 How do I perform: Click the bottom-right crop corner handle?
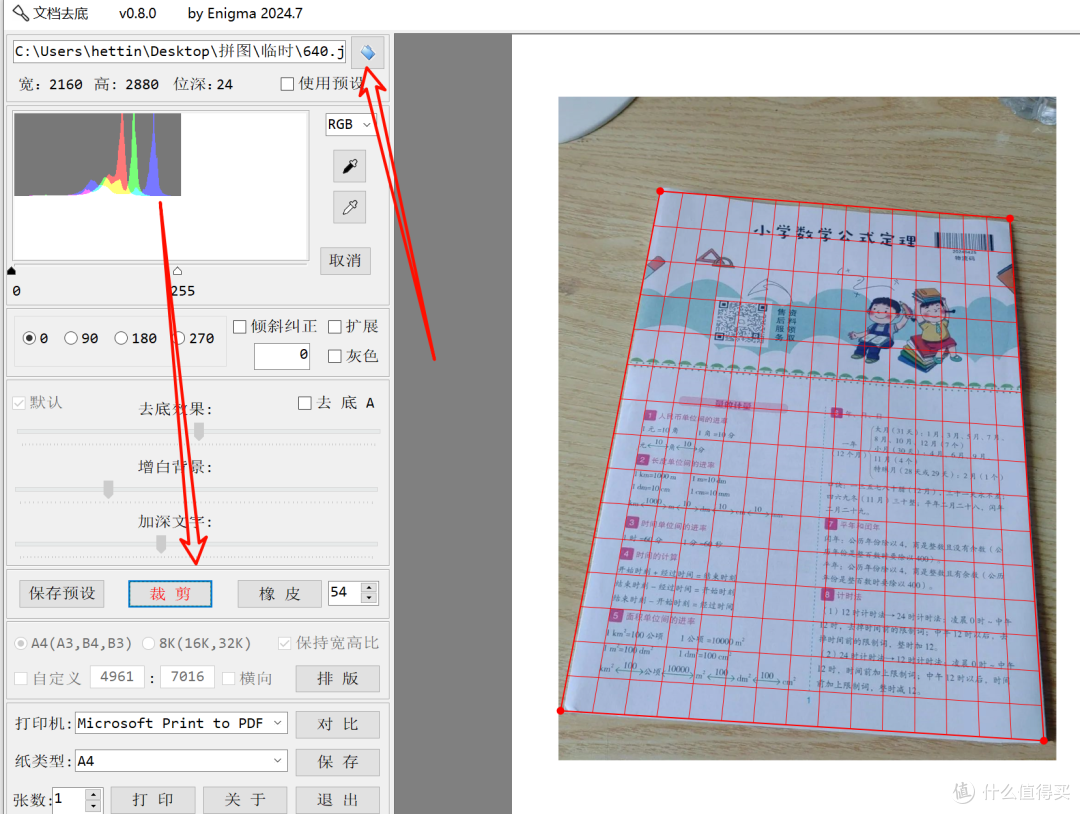click(x=1044, y=740)
